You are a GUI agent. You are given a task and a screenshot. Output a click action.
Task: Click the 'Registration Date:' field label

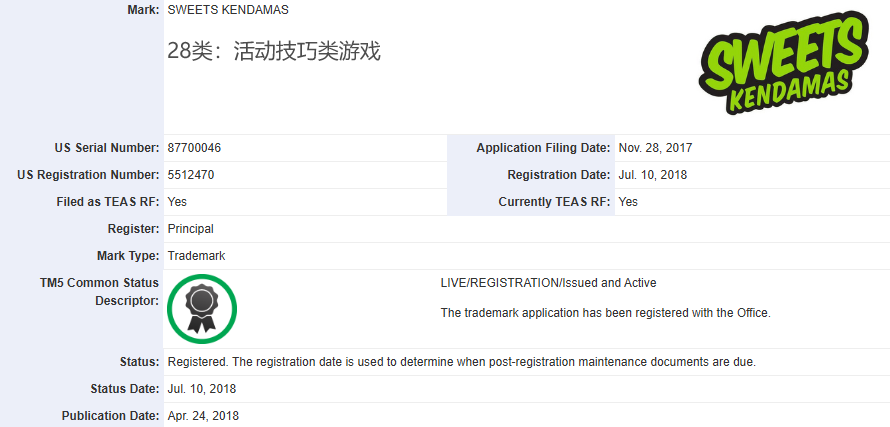[x=559, y=175]
